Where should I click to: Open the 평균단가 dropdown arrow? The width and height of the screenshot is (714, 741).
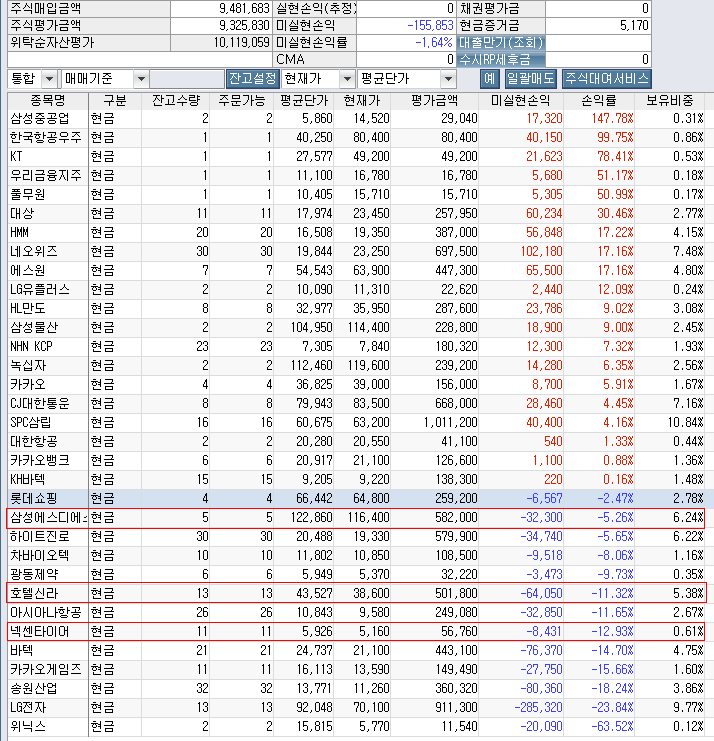[448, 79]
